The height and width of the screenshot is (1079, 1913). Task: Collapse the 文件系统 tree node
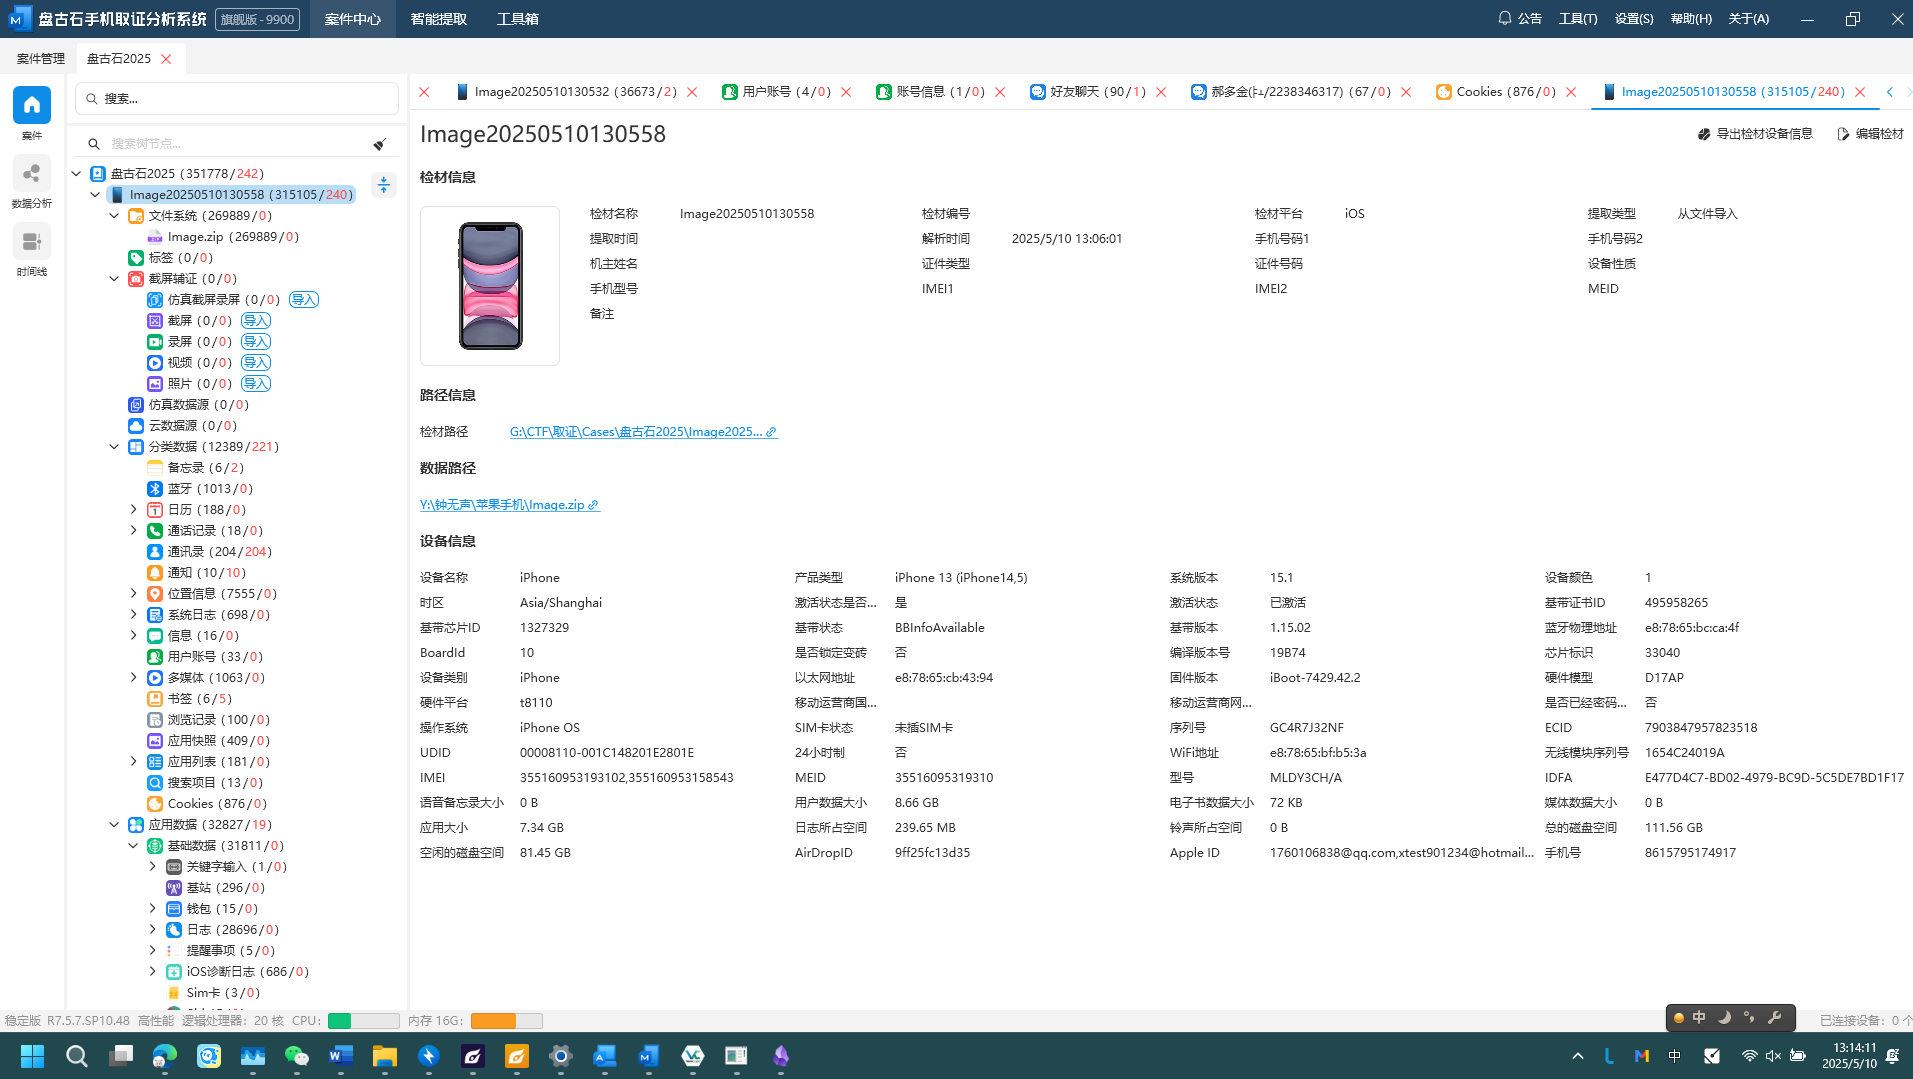coord(114,216)
